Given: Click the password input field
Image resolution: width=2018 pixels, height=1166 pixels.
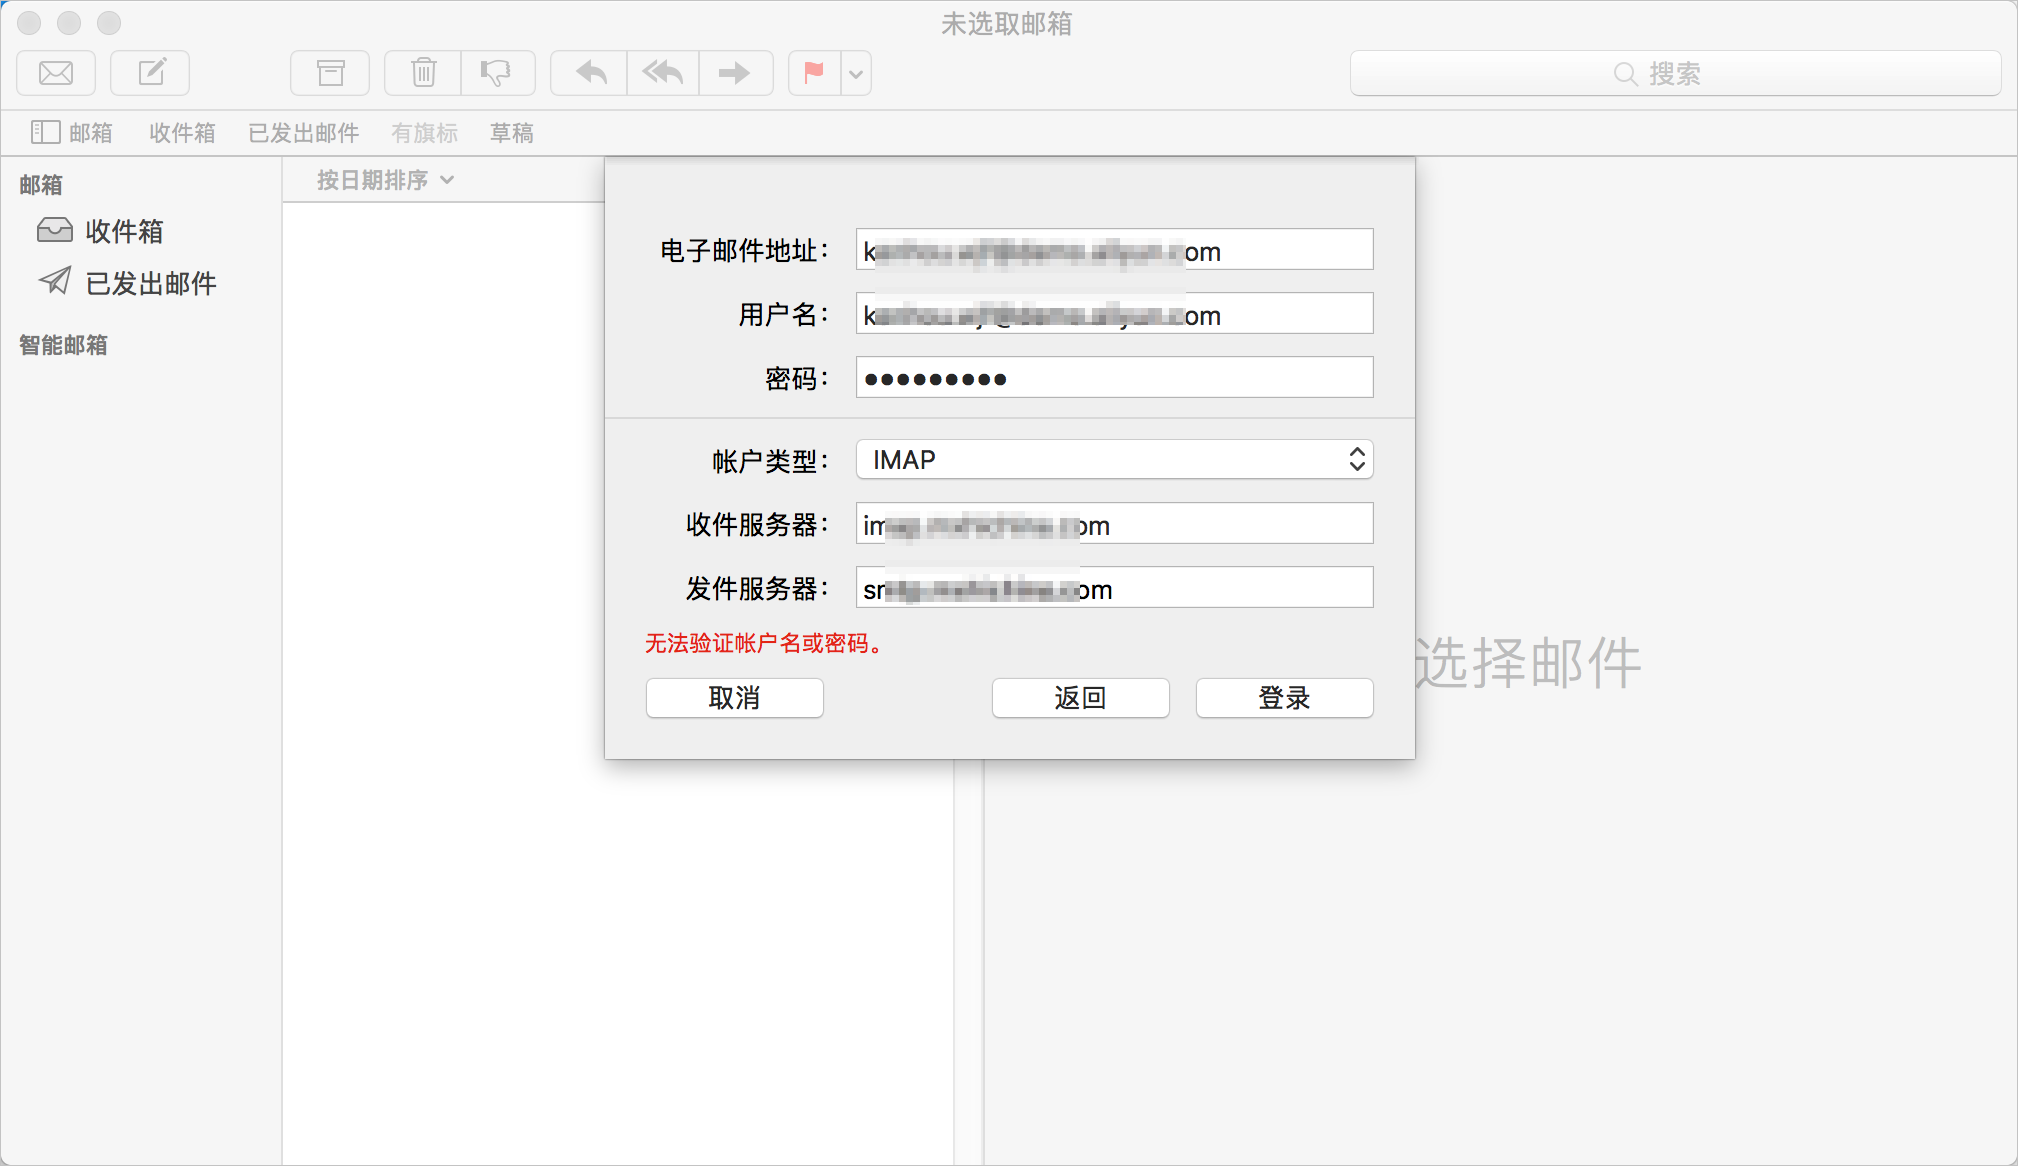Looking at the screenshot, I should point(1110,379).
